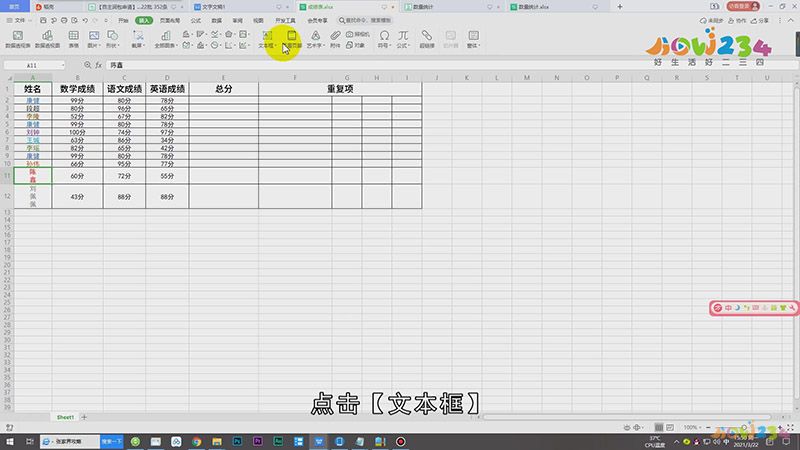Open the 文件 file menu dropdown
800x450 pixels.
pos(19,20)
